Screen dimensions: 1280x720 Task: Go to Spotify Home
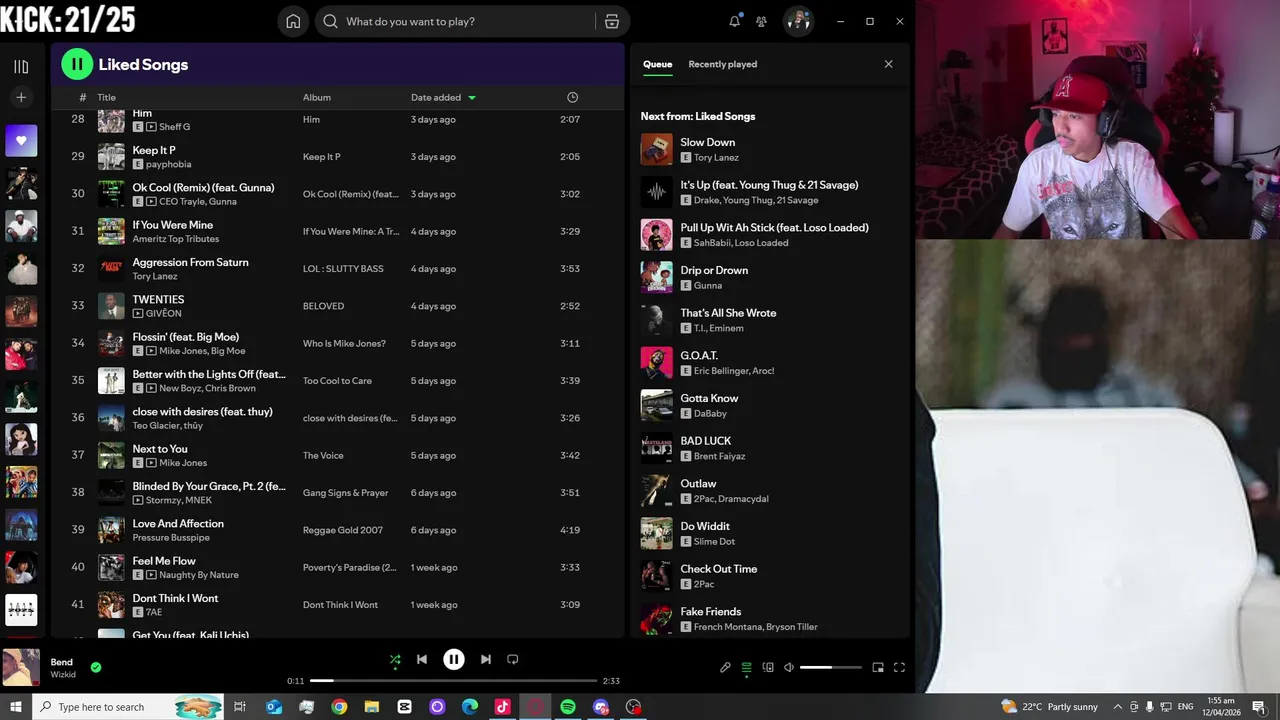pos(293,21)
